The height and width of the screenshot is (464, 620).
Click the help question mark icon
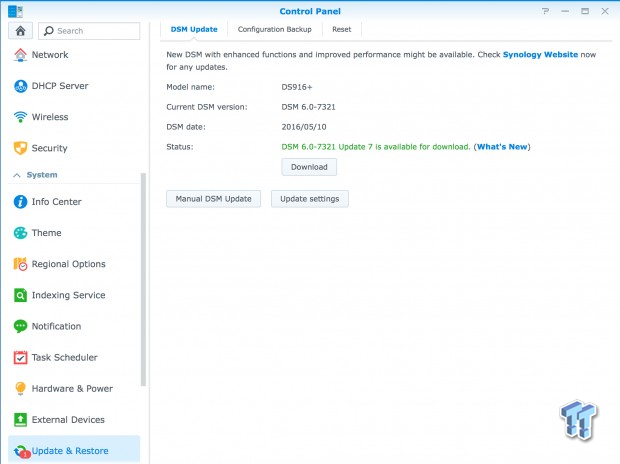tap(546, 11)
